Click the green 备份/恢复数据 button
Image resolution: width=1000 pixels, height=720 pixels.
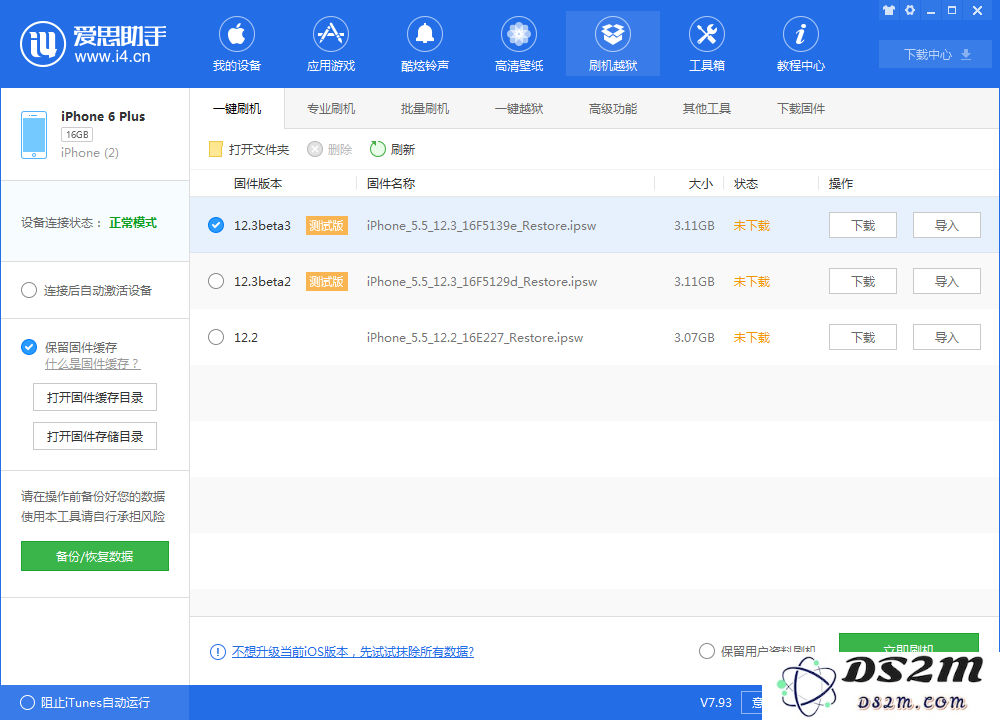[95, 556]
